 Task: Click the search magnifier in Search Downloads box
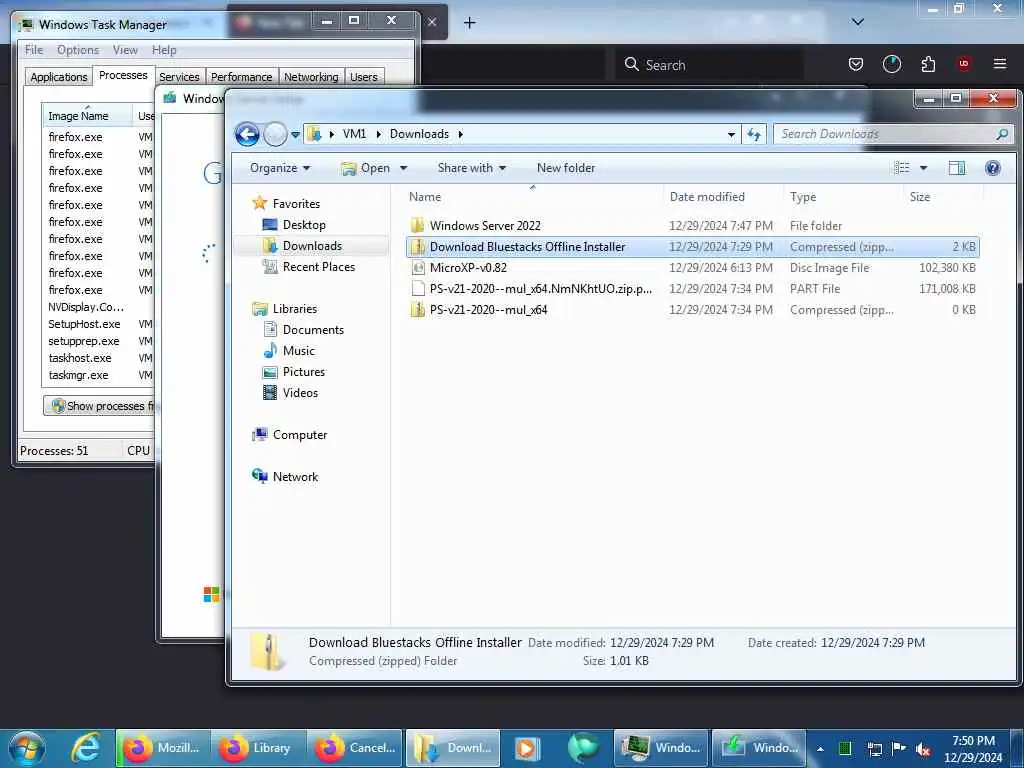pos(1002,134)
